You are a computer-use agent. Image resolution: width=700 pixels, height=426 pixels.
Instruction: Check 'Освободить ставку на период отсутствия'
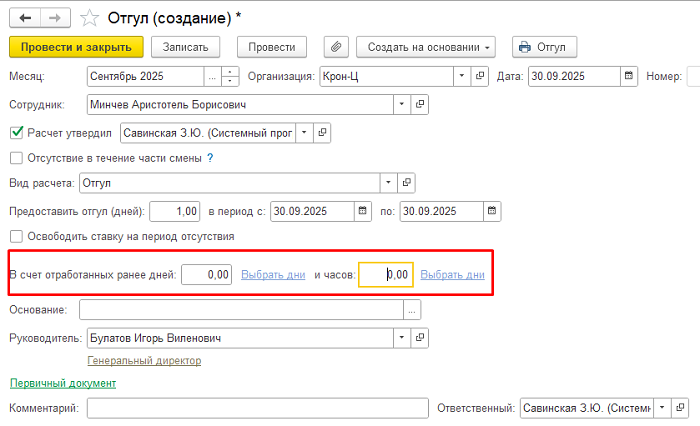(x=16, y=237)
